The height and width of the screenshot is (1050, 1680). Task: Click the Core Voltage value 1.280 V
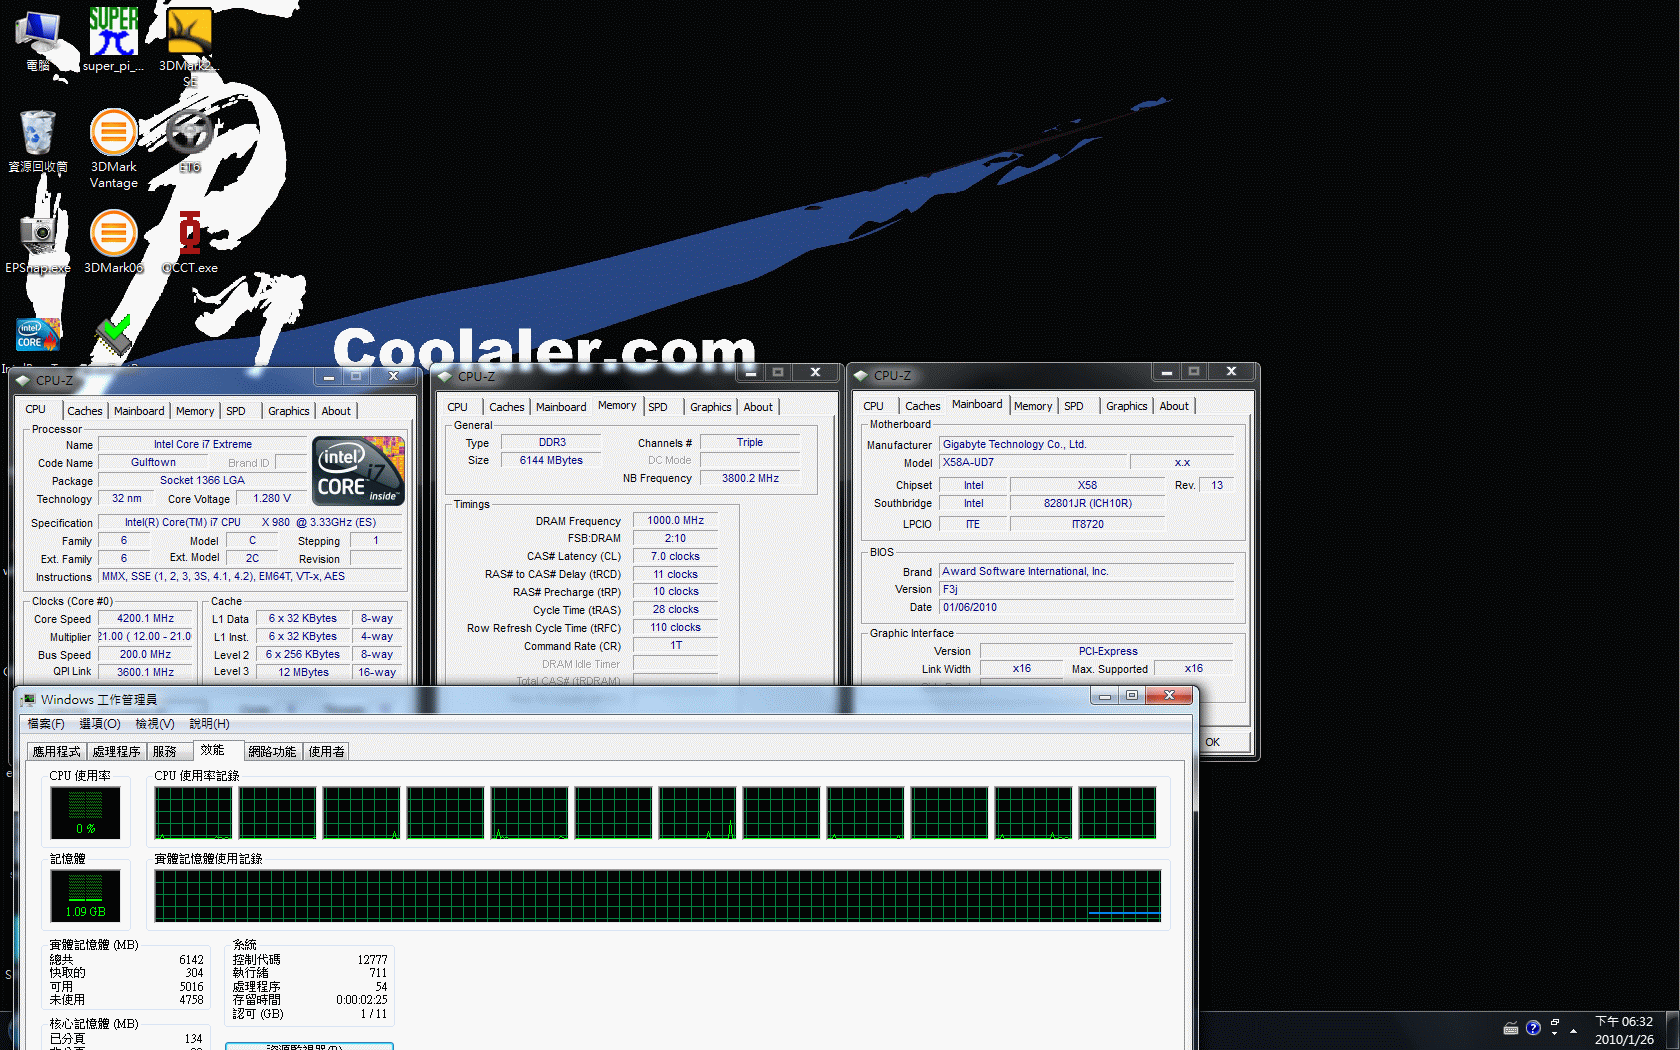[x=272, y=499]
